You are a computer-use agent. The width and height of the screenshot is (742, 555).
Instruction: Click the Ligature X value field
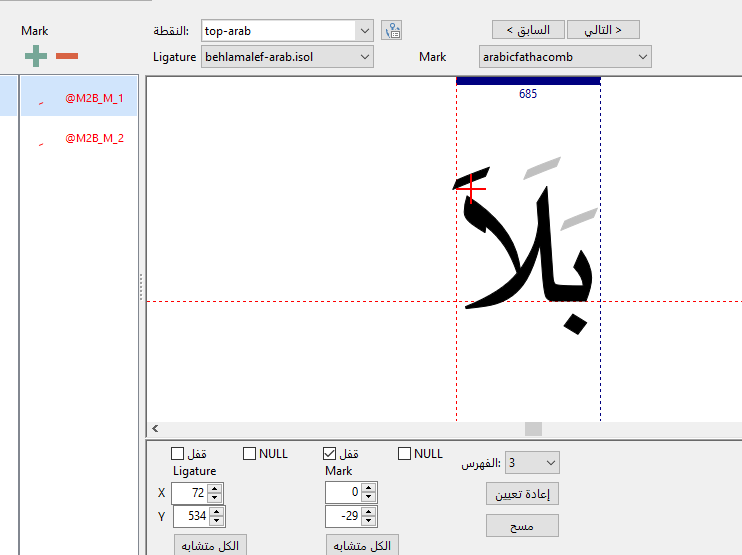click(189, 493)
